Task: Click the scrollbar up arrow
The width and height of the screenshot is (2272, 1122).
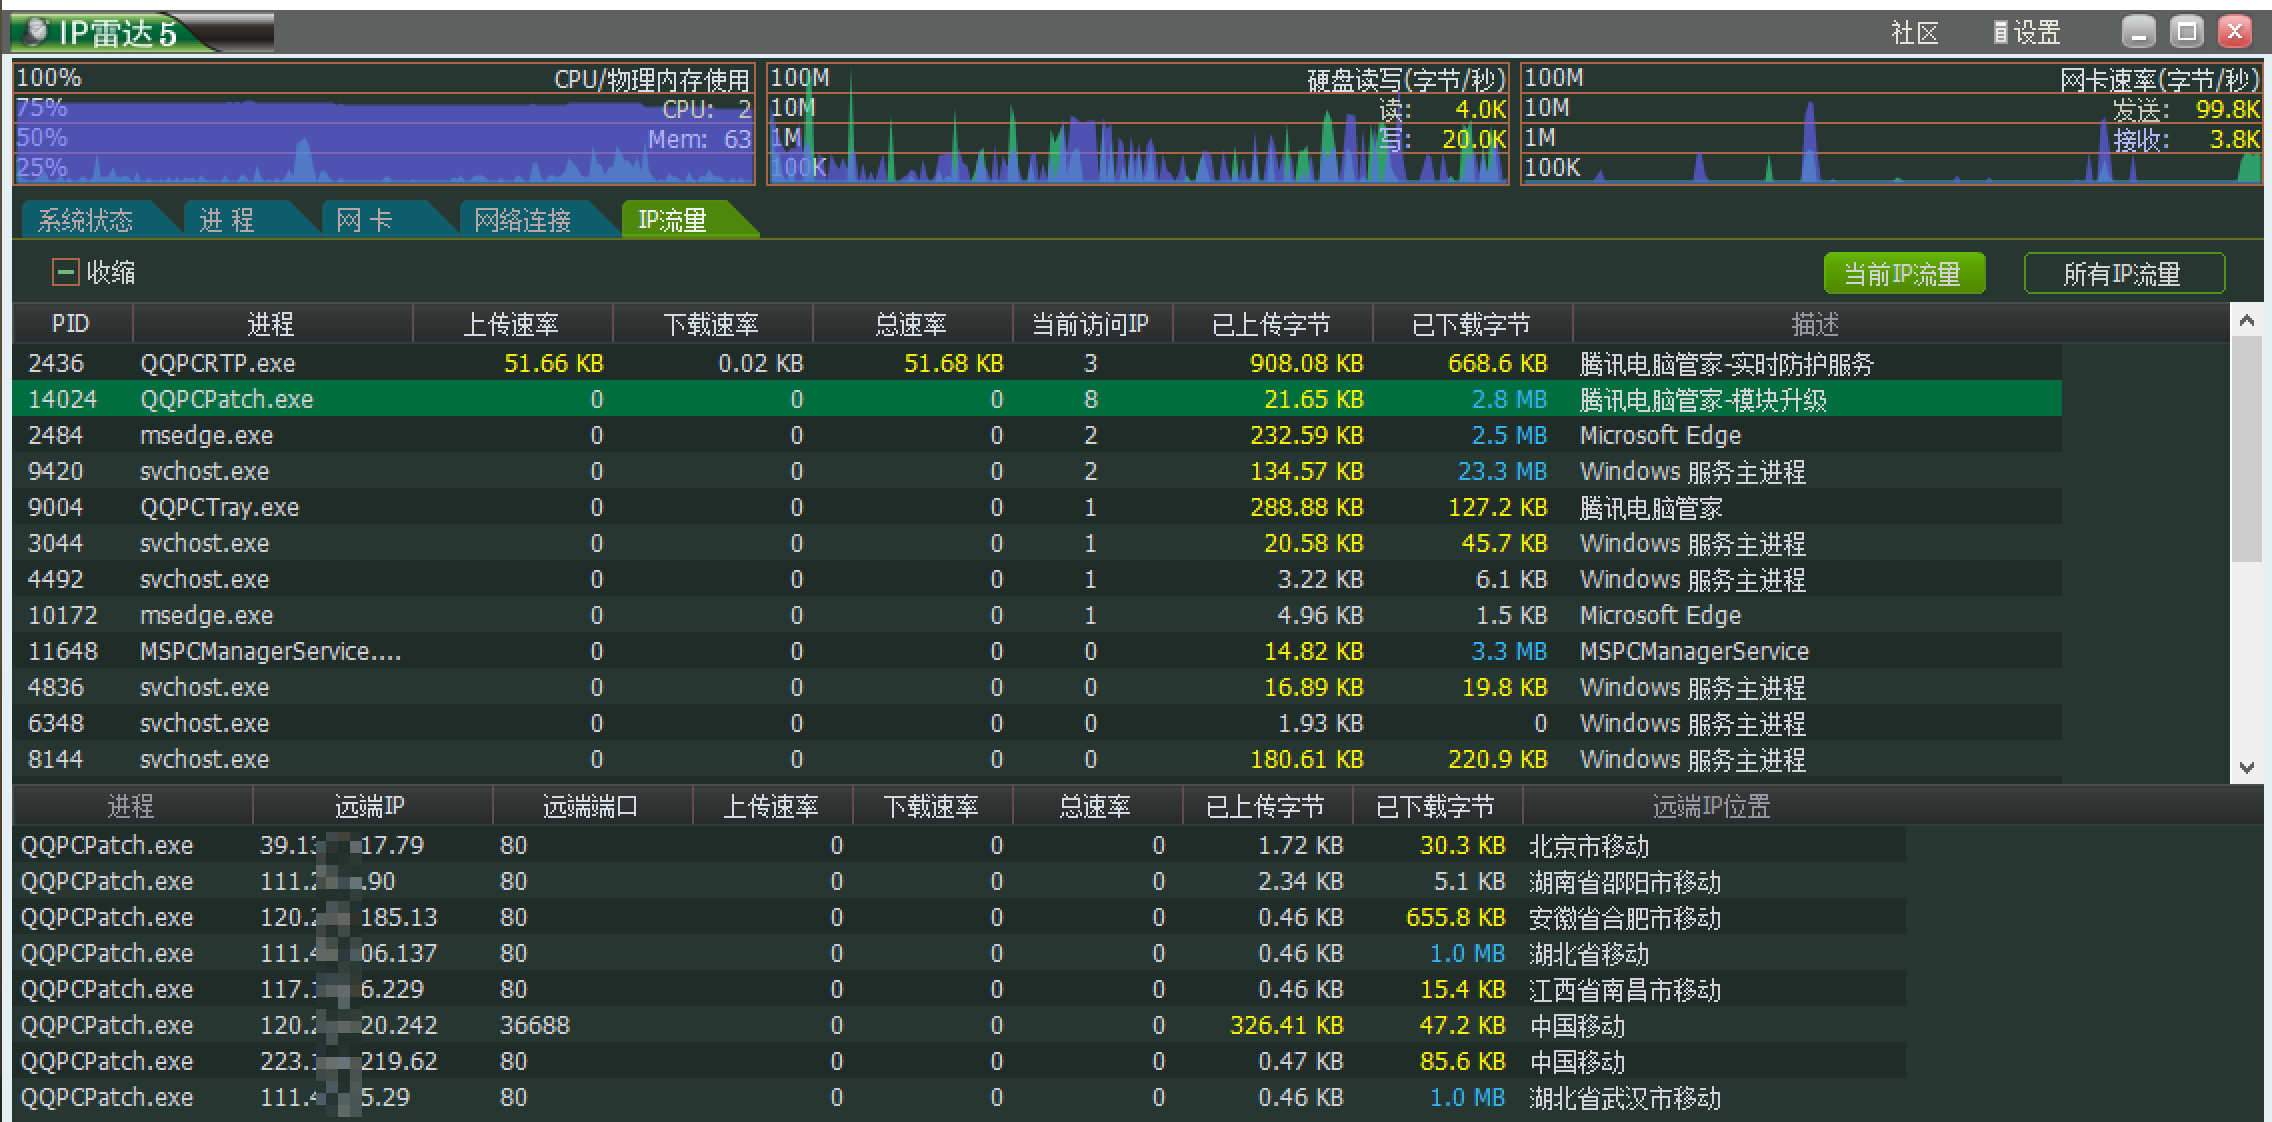Action: pyautogui.click(x=2247, y=320)
